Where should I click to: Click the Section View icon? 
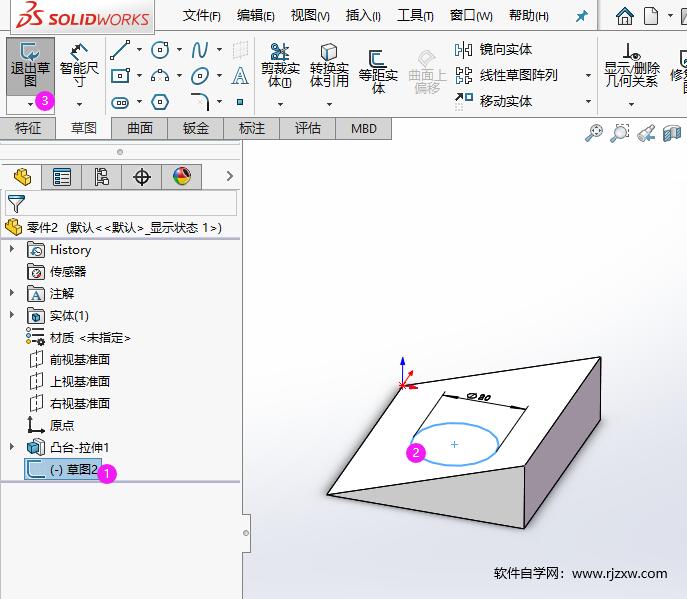point(672,134)
